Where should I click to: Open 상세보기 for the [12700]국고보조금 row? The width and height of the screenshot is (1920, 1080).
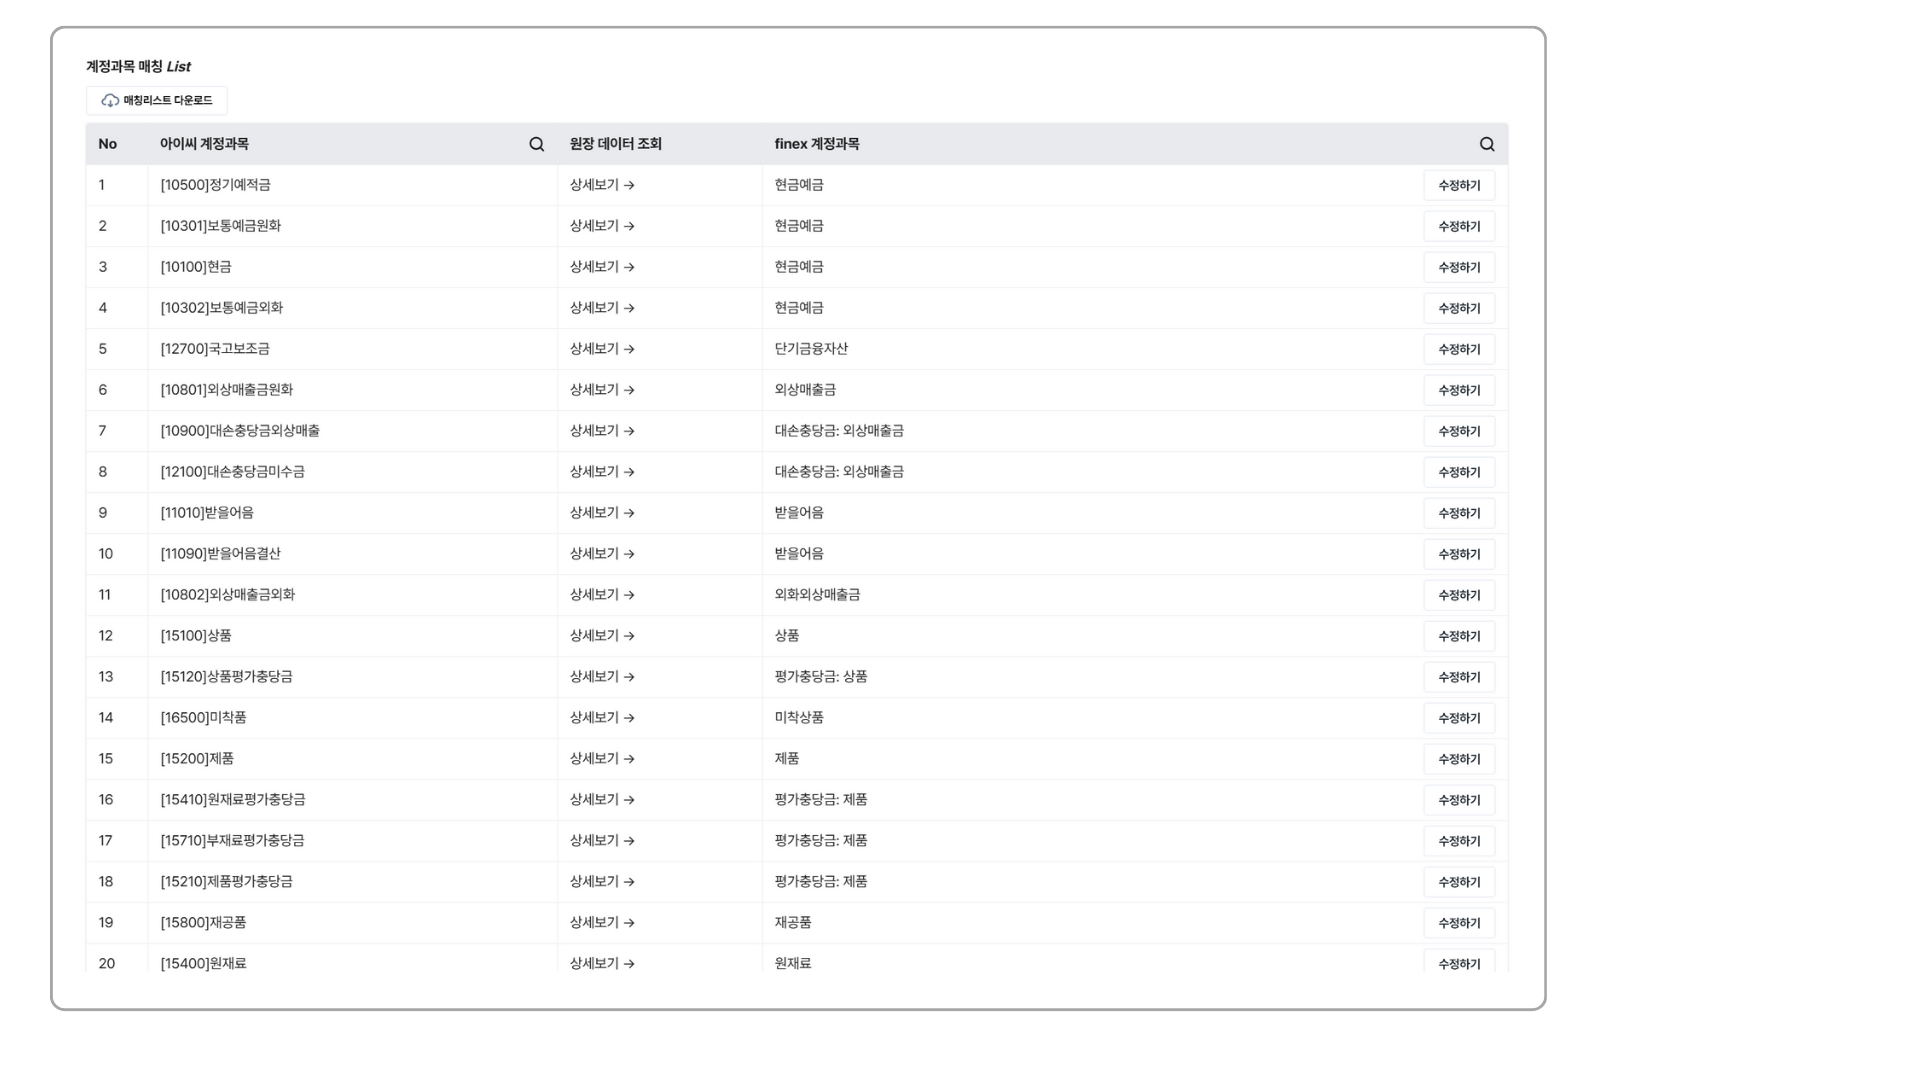point(602,349)
